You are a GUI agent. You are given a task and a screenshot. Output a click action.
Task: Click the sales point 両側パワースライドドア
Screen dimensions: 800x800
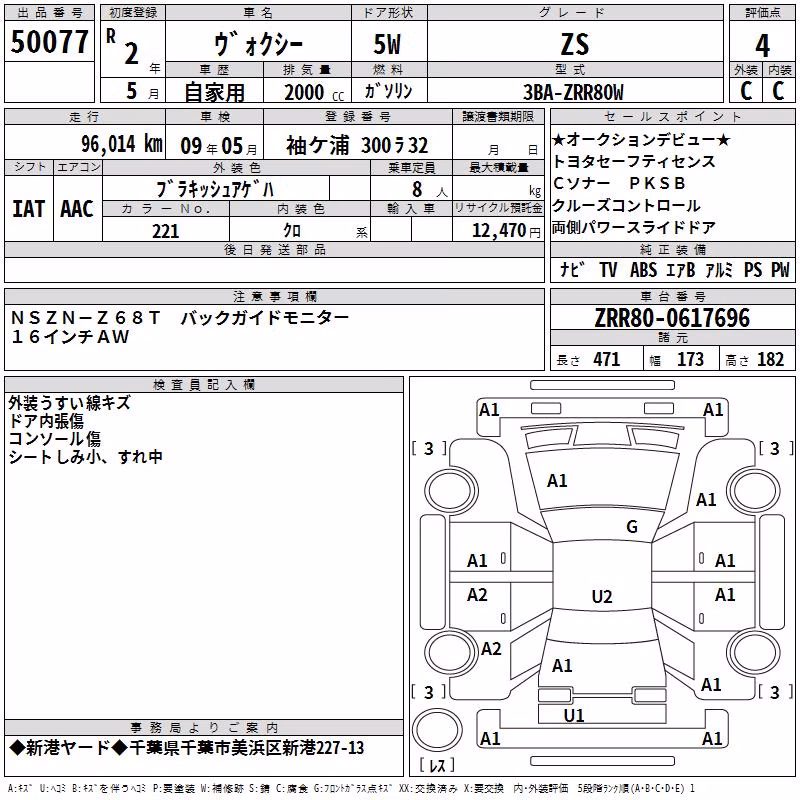[634, 227]
